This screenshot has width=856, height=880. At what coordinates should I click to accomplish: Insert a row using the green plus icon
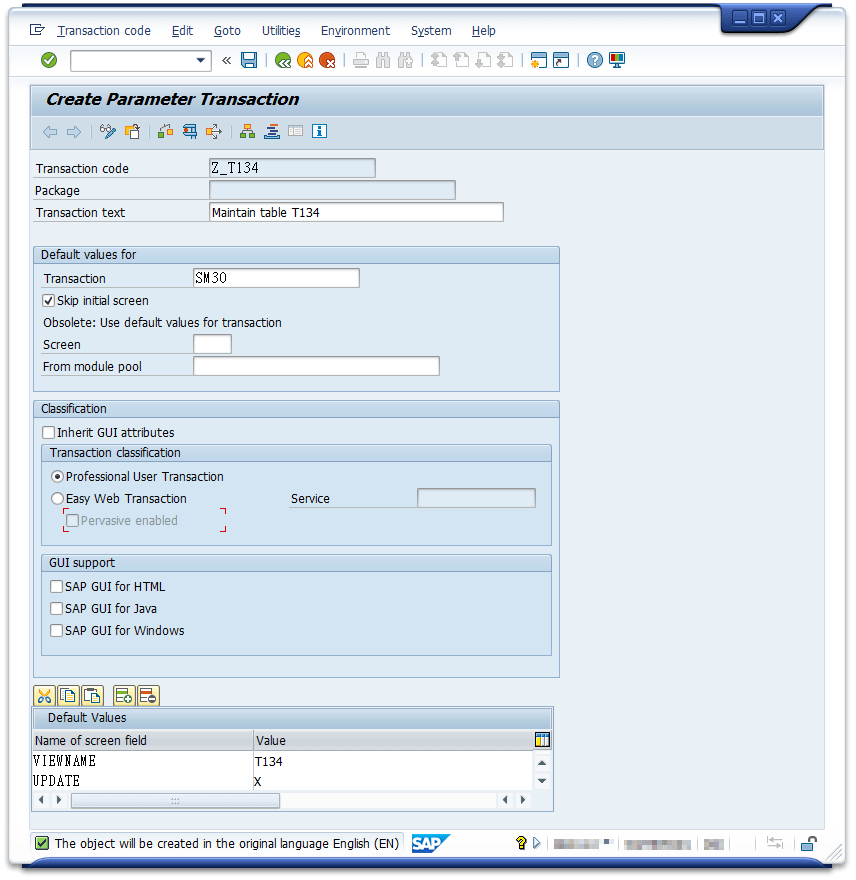tap(123, 695)
